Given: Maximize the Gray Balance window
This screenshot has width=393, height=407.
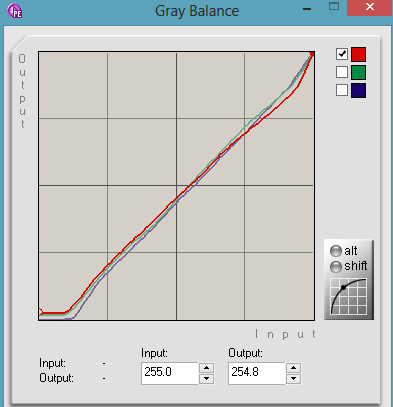Looking at the screenshot, I should tap(334, 6).
